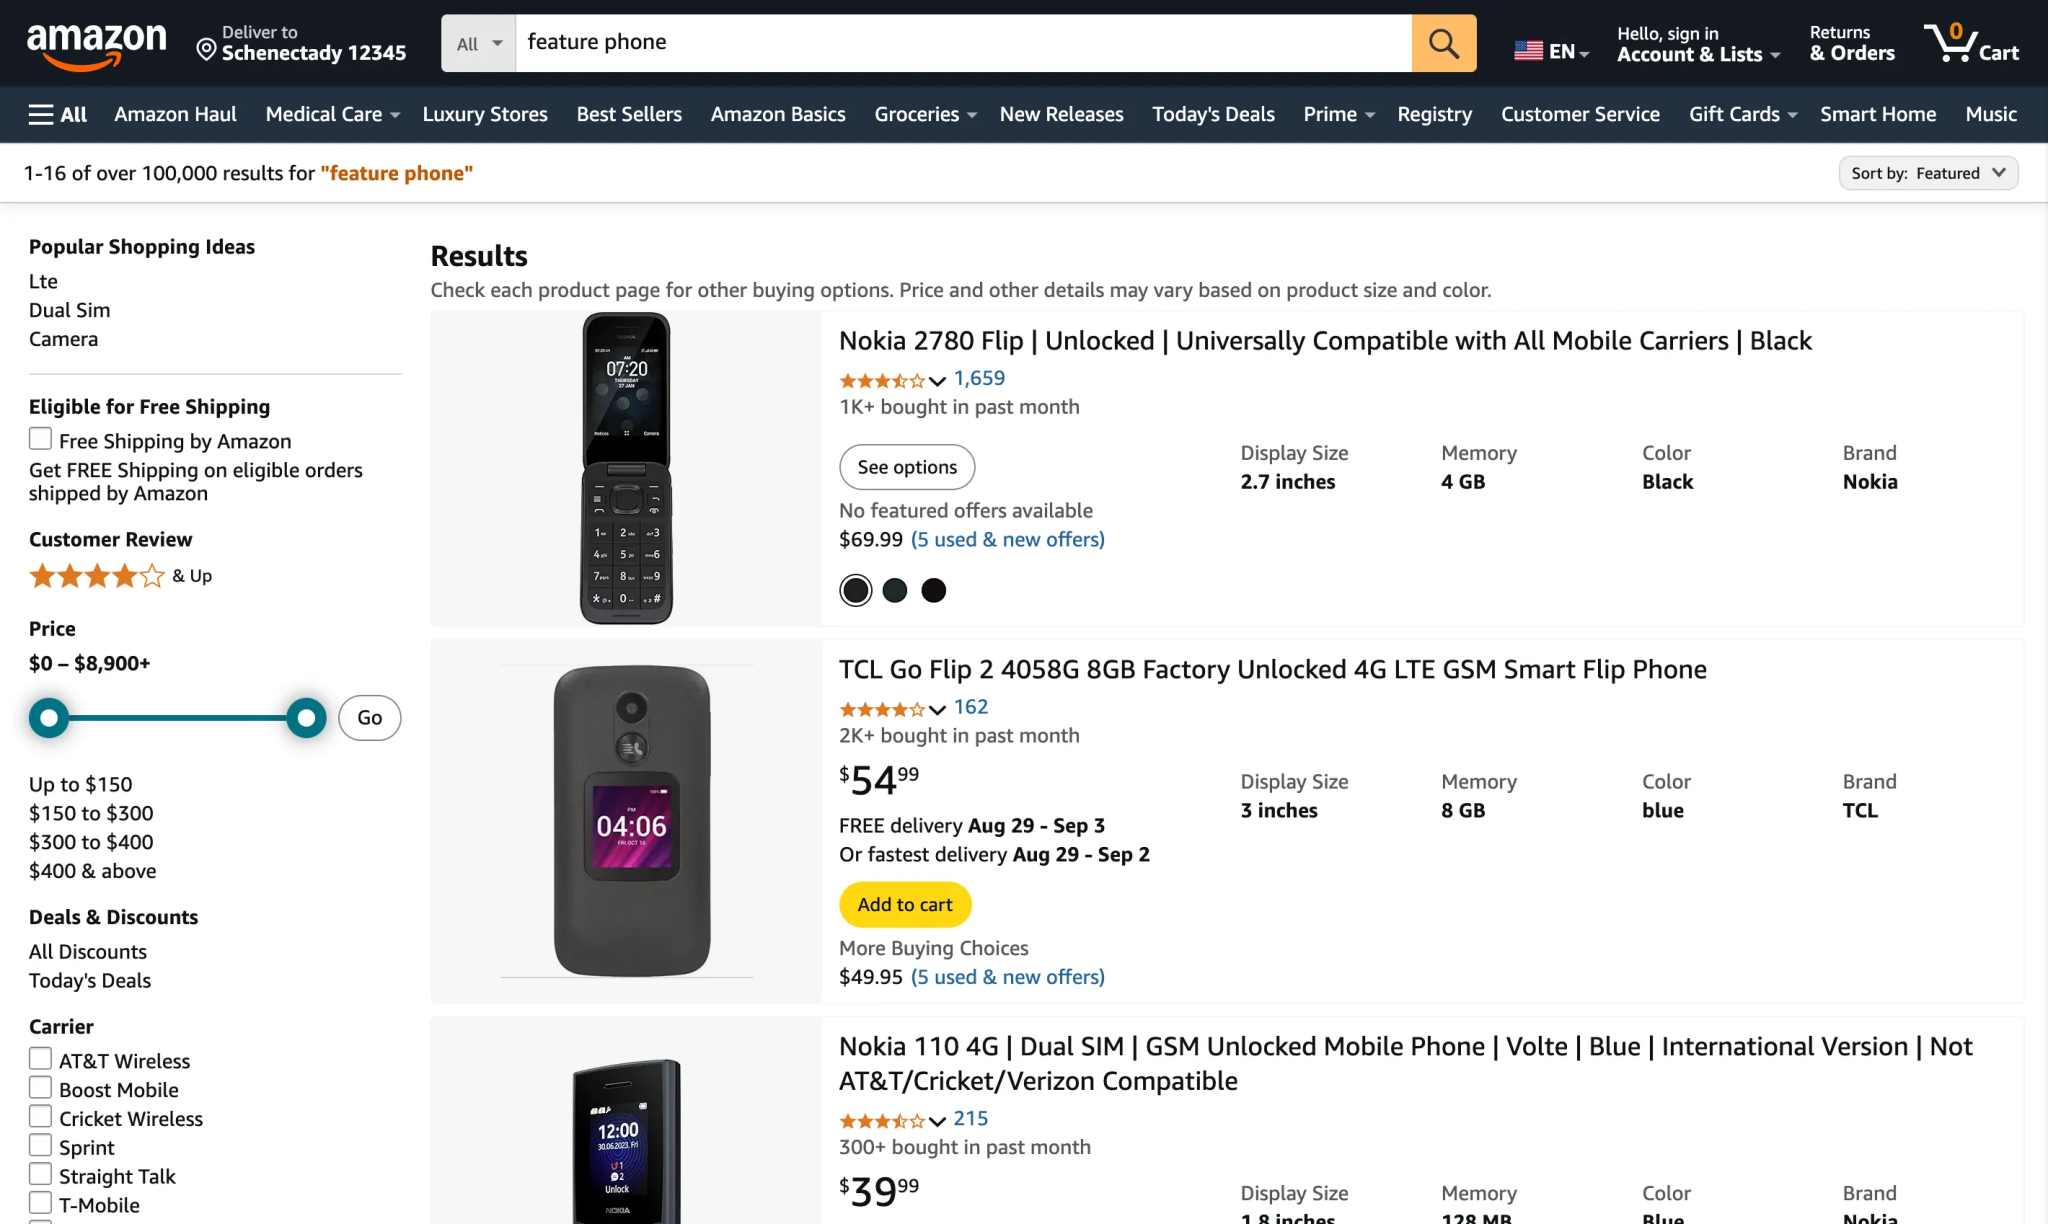Select Best Sellers in the navigation bar
2048x1224 pixels.
click(628, 114)
